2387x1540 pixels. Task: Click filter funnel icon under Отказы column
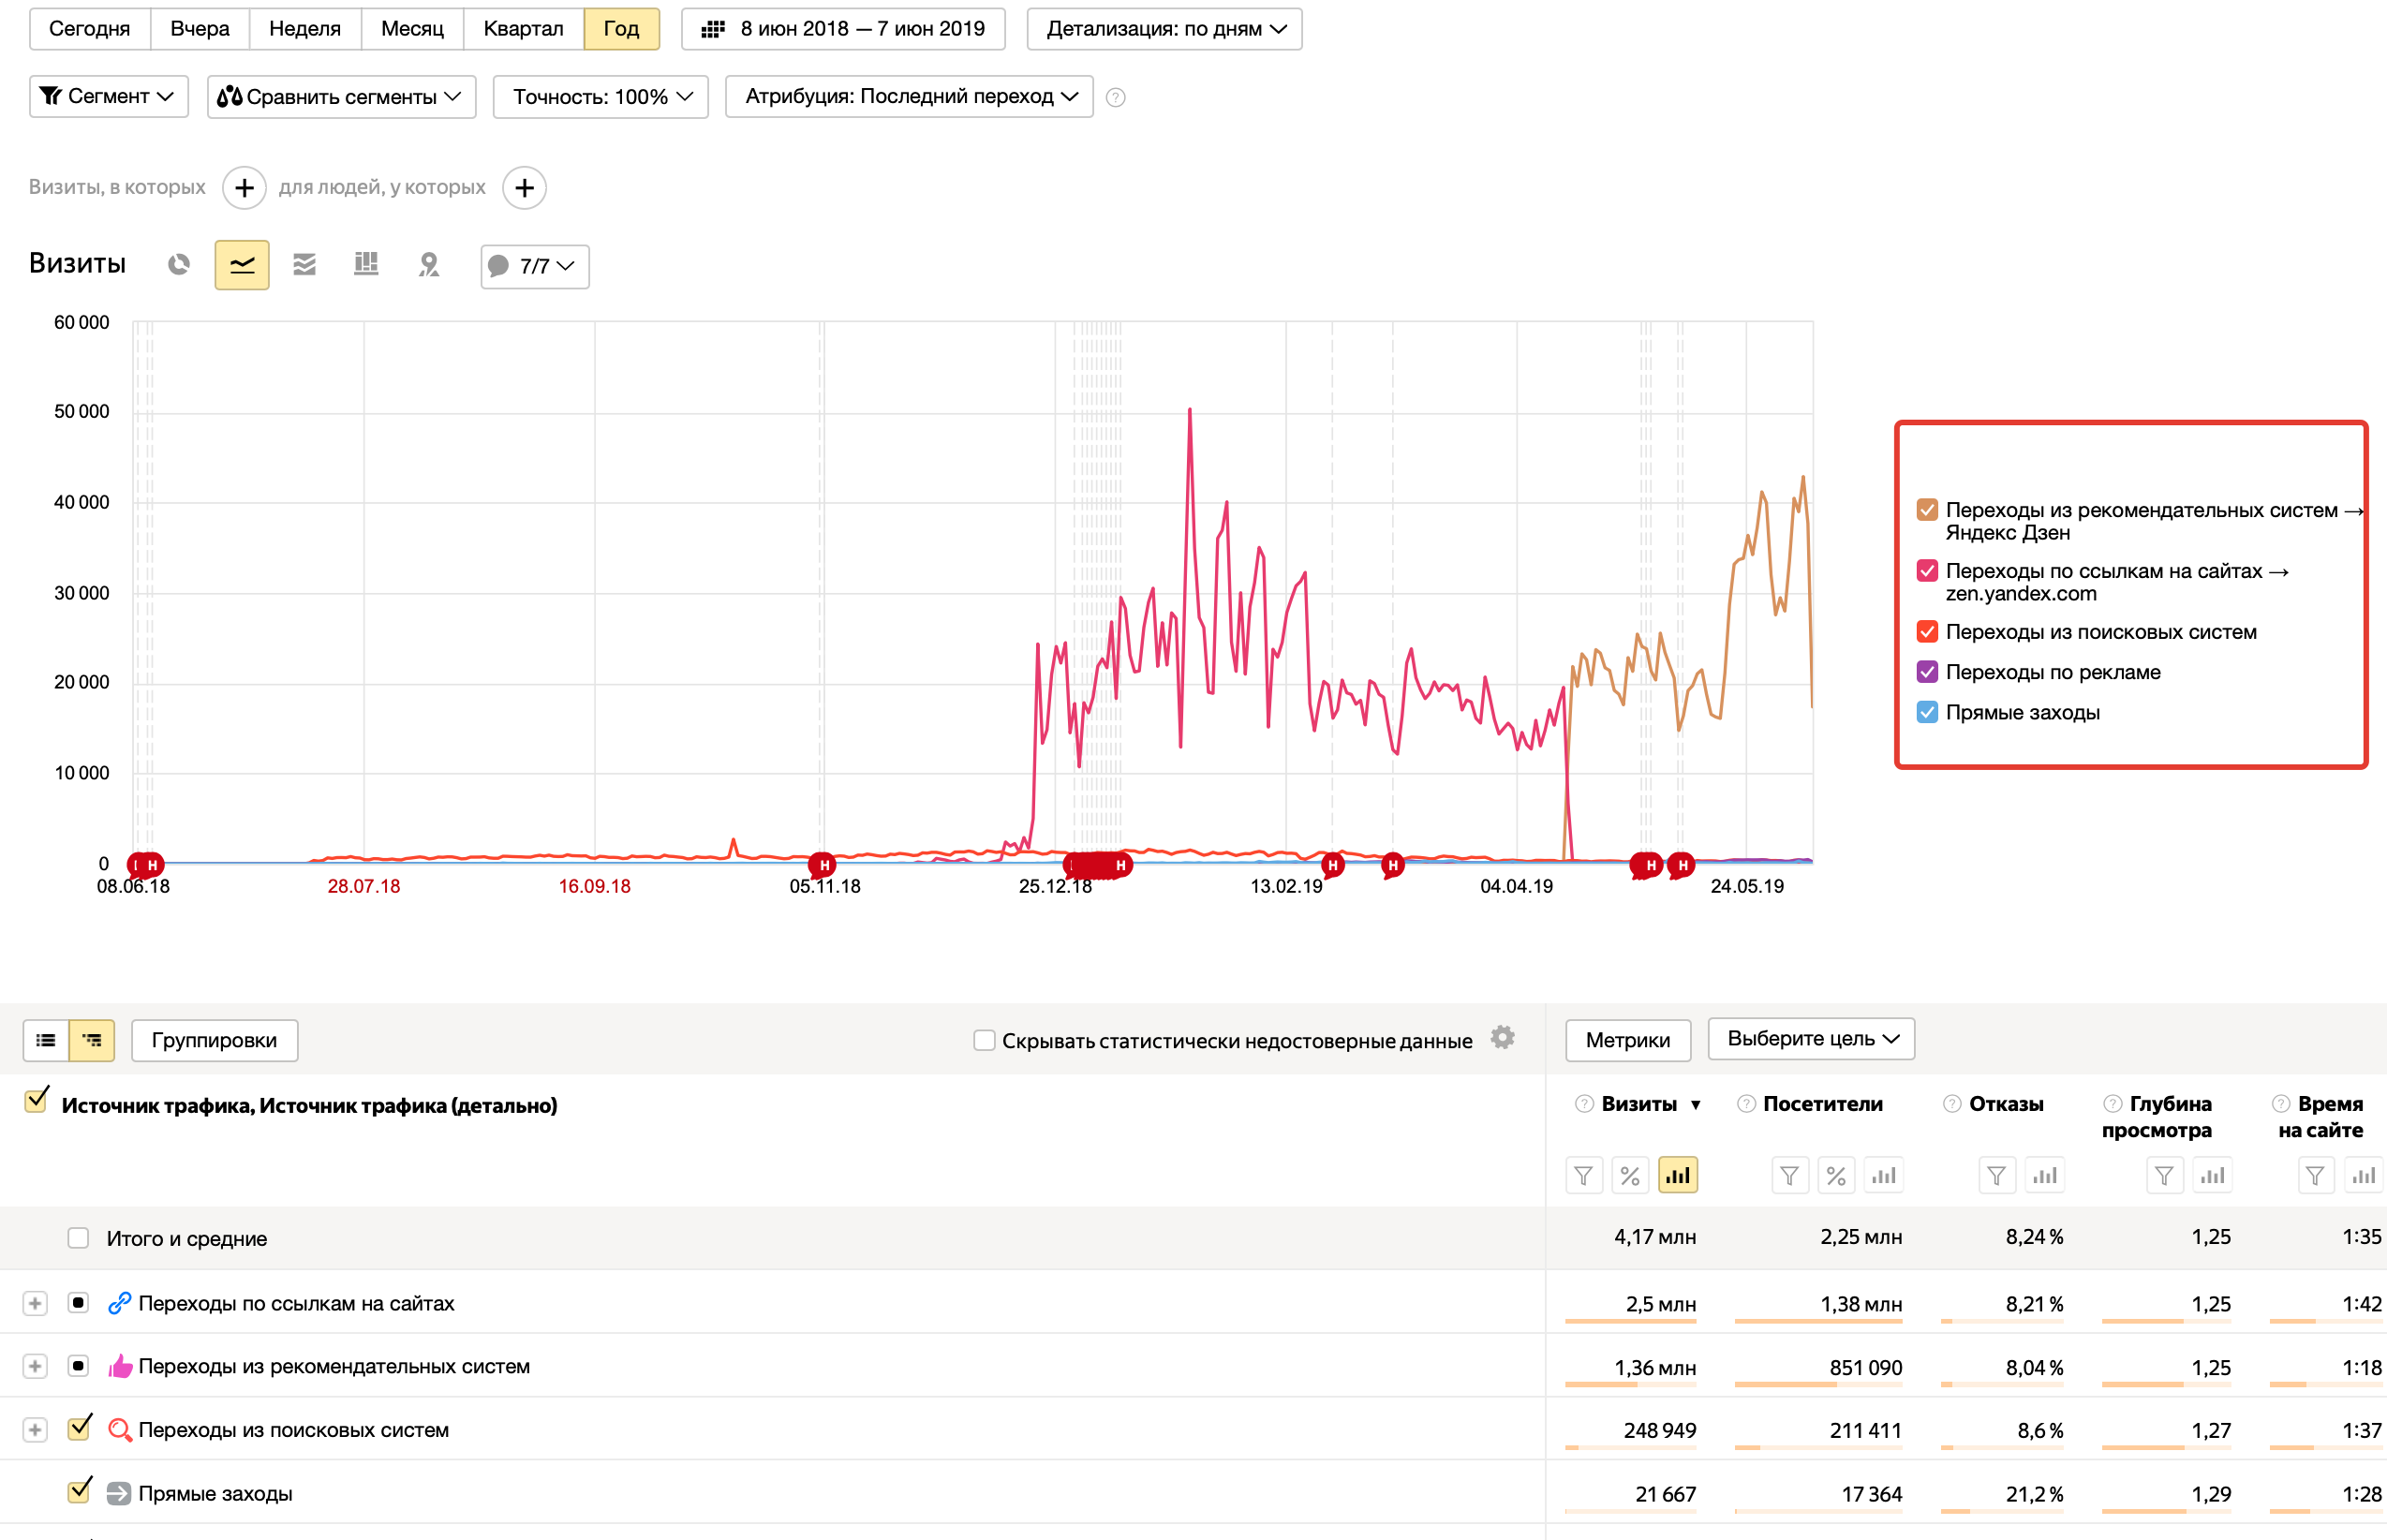(1996, 1176)
